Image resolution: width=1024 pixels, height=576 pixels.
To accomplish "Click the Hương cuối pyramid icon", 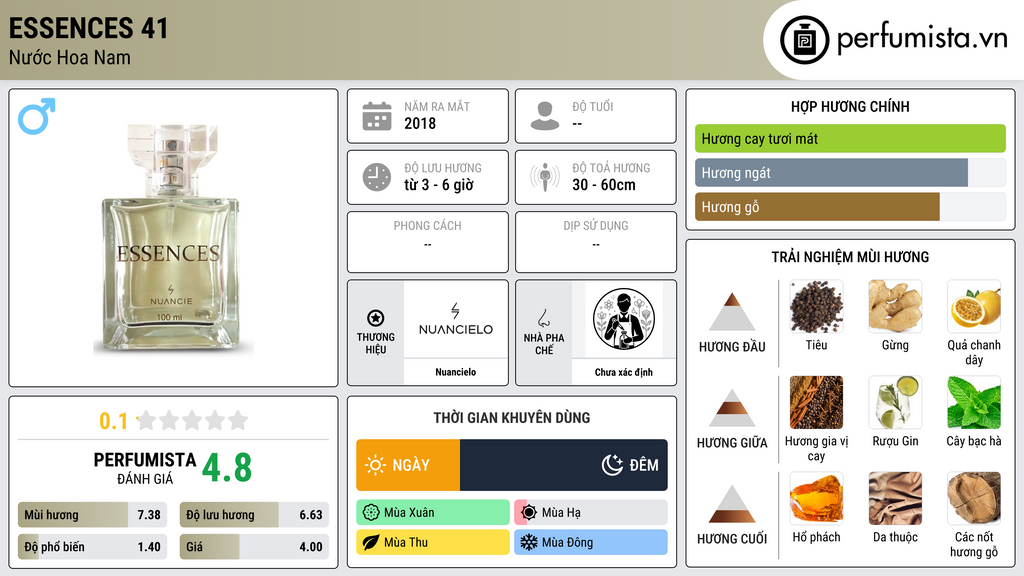I will tap(732, 504).
